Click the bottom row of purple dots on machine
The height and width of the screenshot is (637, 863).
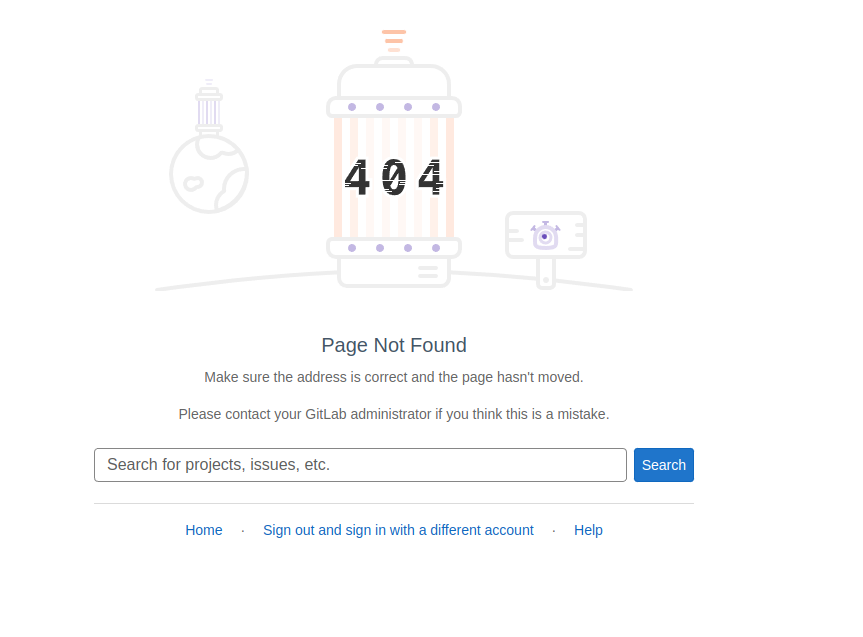pyautogui.click(x=394, y=248)
